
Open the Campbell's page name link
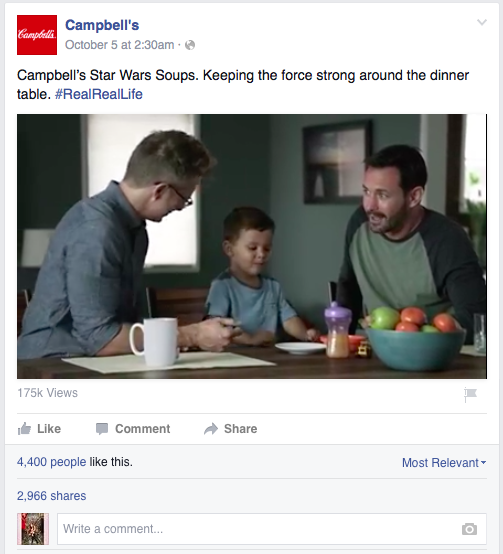102,25
